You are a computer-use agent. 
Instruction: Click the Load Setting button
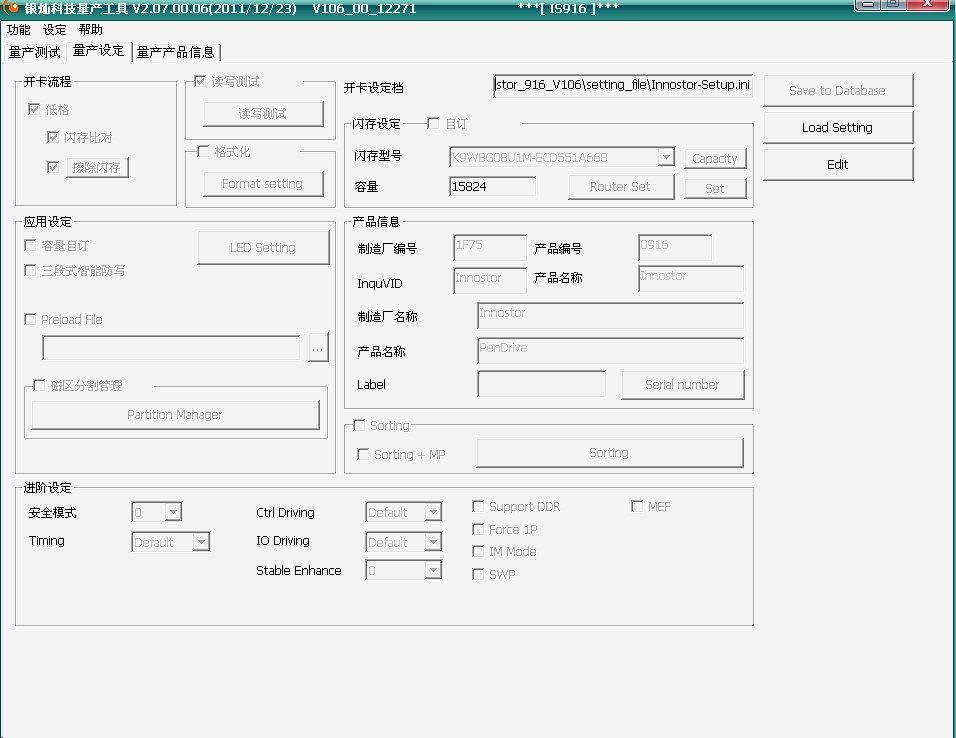pos(837,128)
